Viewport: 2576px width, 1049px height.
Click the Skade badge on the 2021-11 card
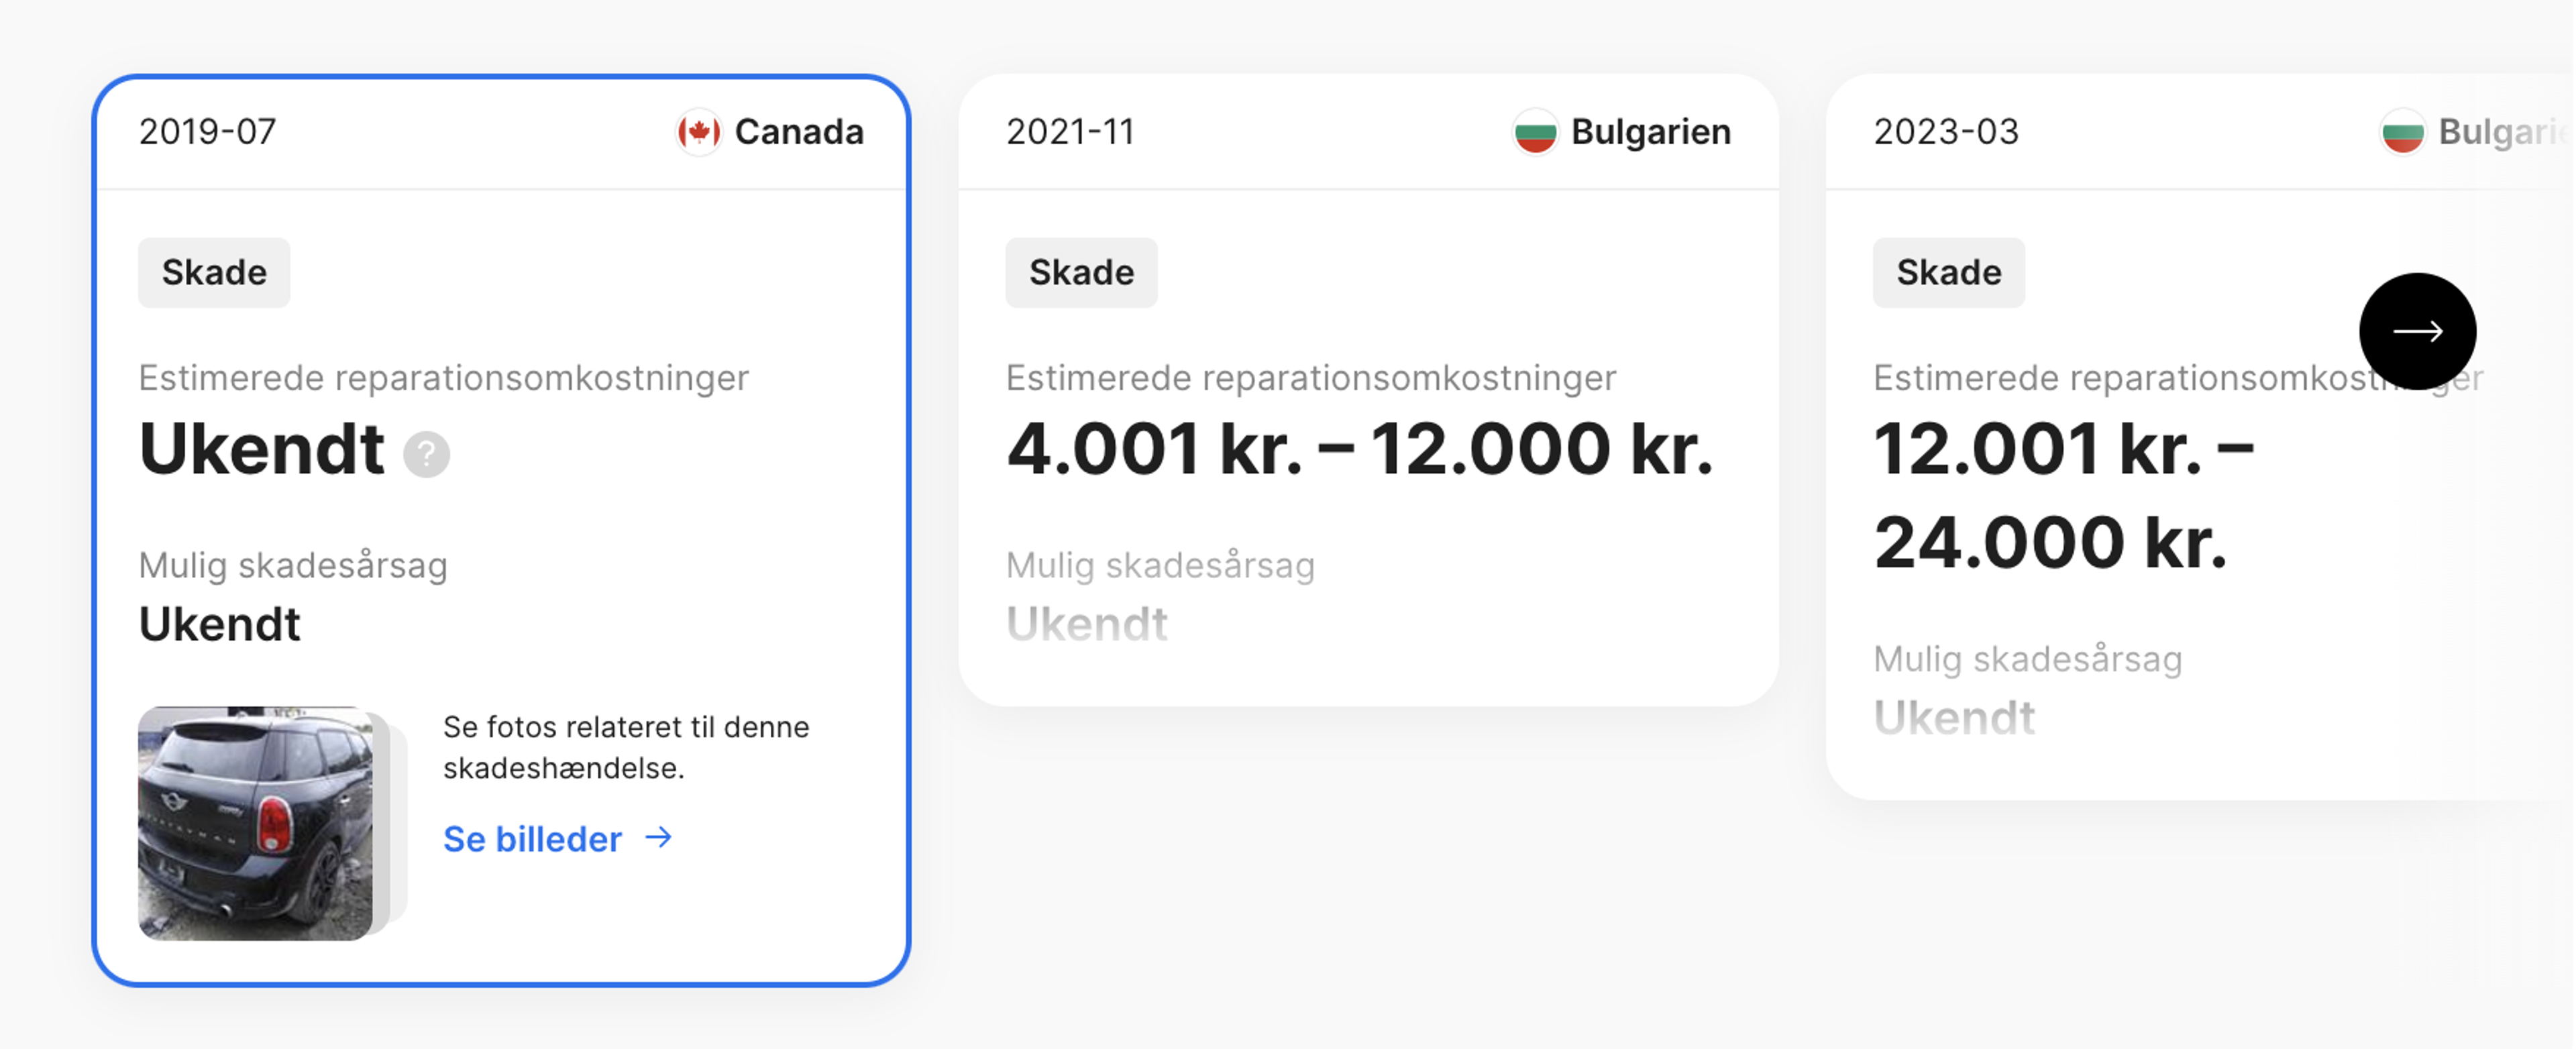1081,272
